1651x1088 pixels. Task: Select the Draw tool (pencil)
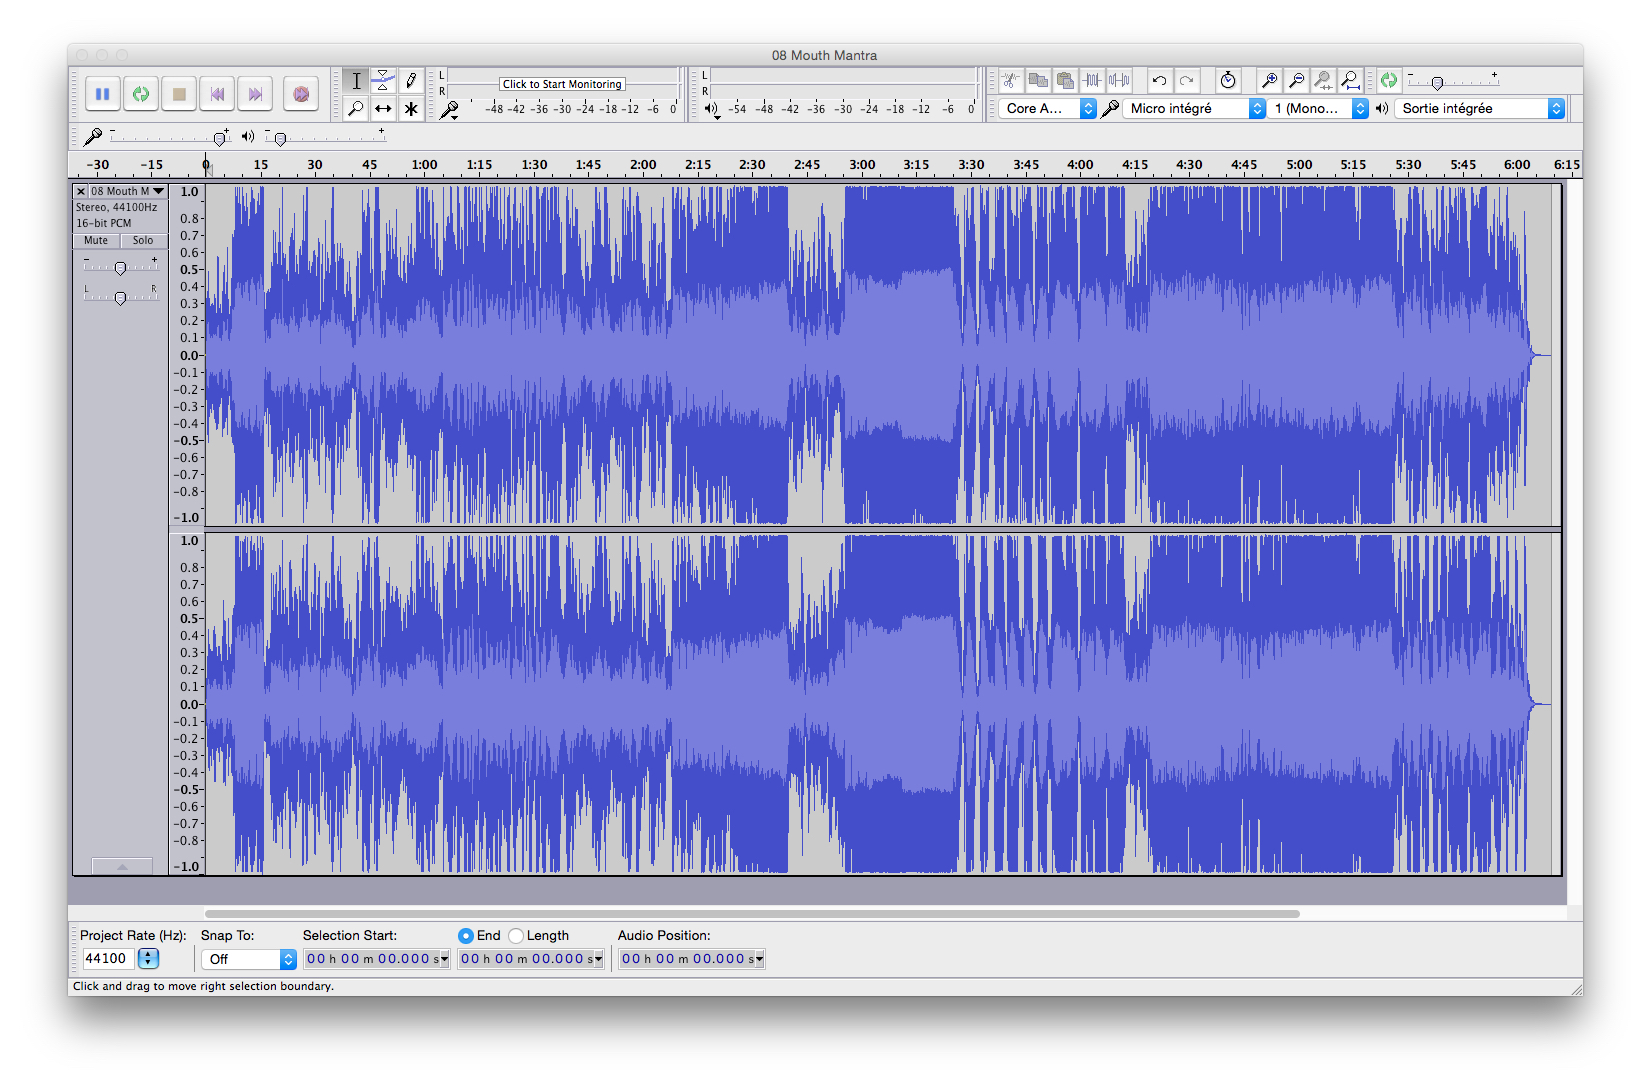click(411, 80)
